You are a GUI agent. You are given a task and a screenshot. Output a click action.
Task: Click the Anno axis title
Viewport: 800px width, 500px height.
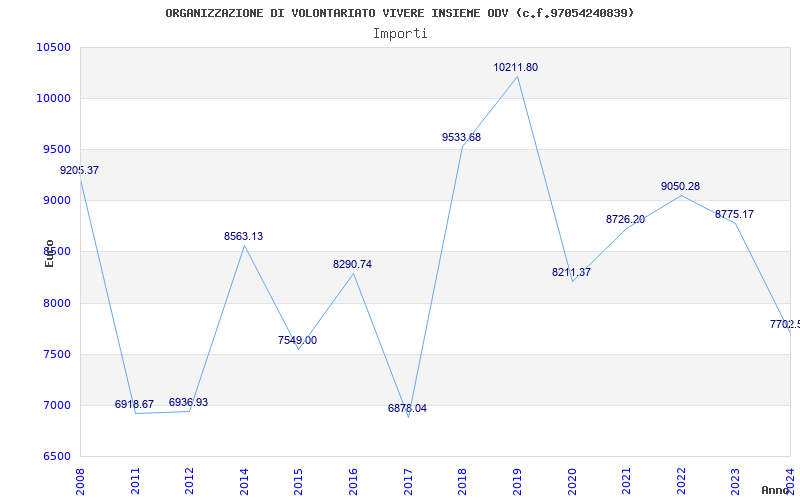[774, 490]
